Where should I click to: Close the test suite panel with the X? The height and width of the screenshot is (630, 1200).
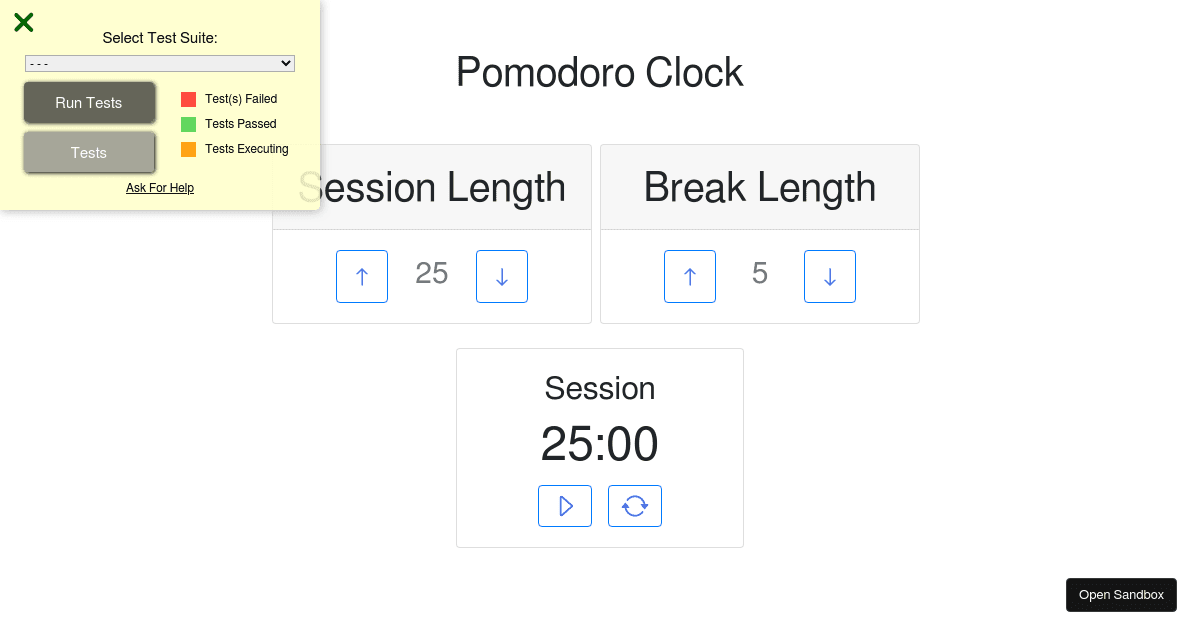point(23,22)
